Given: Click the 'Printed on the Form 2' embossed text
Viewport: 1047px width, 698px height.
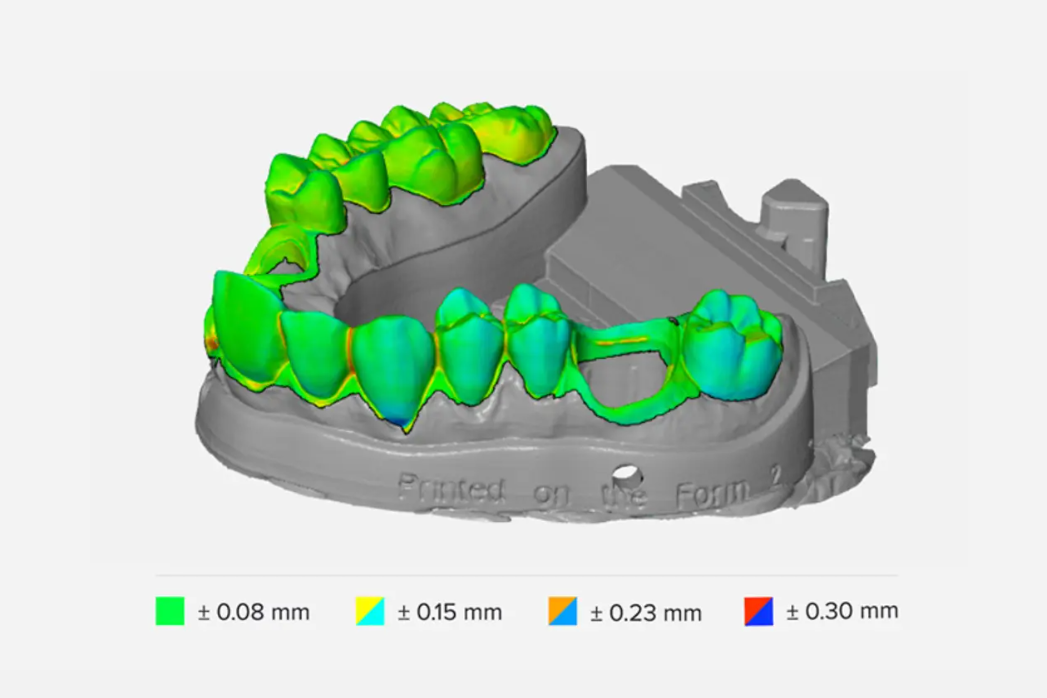Looking at the screenshot, I should coord(590,491).
